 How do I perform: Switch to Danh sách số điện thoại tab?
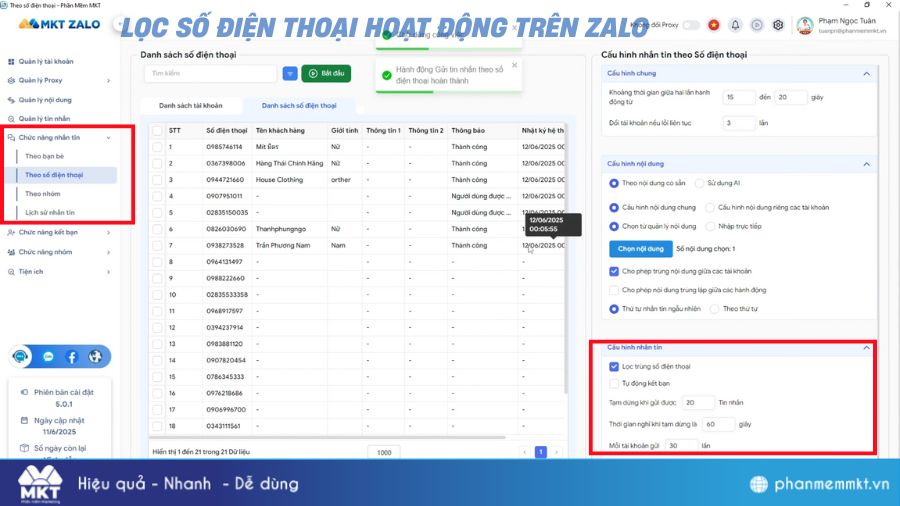299,106
